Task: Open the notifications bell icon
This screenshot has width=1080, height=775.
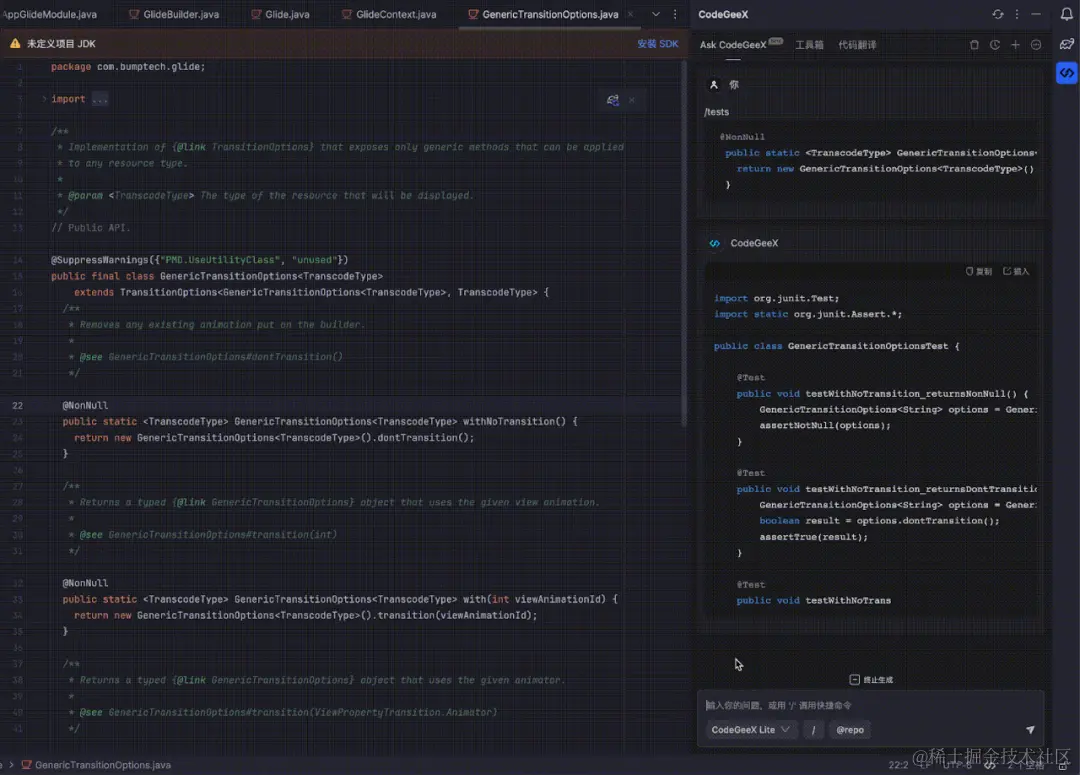Action: point(1066,14)
